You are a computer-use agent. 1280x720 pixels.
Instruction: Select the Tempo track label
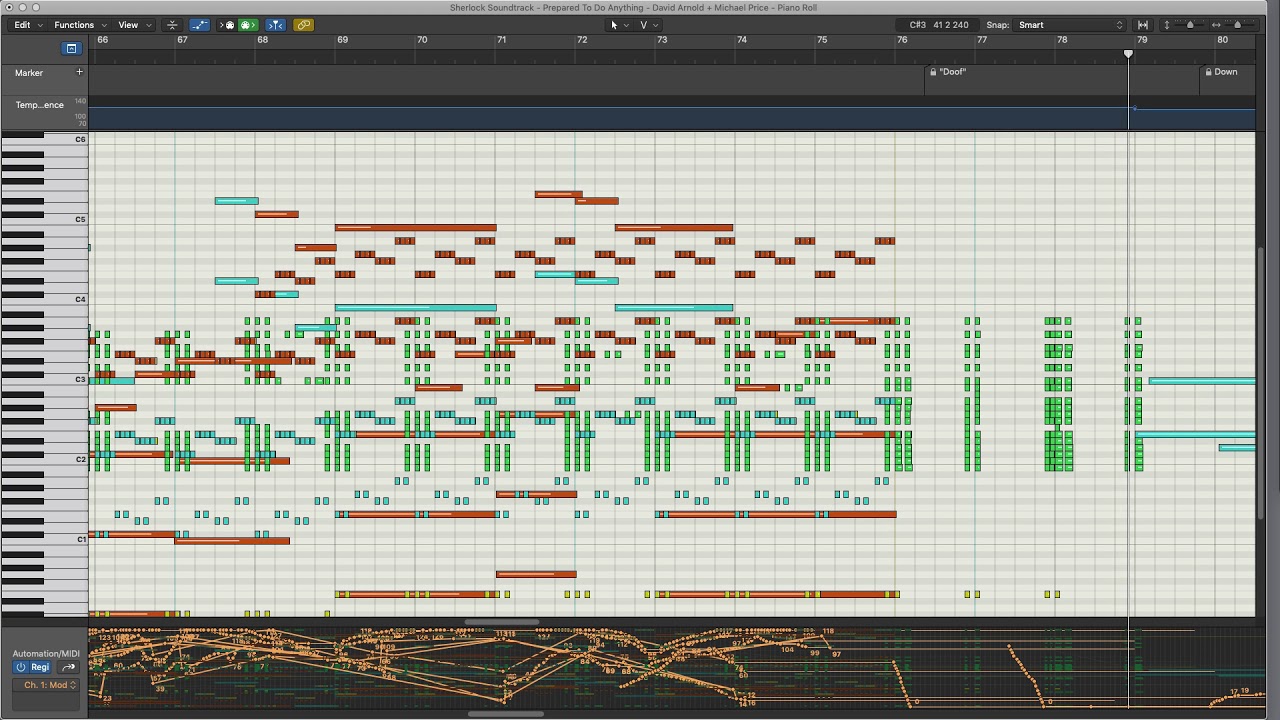pyautogui.click(x=39, y=105)
